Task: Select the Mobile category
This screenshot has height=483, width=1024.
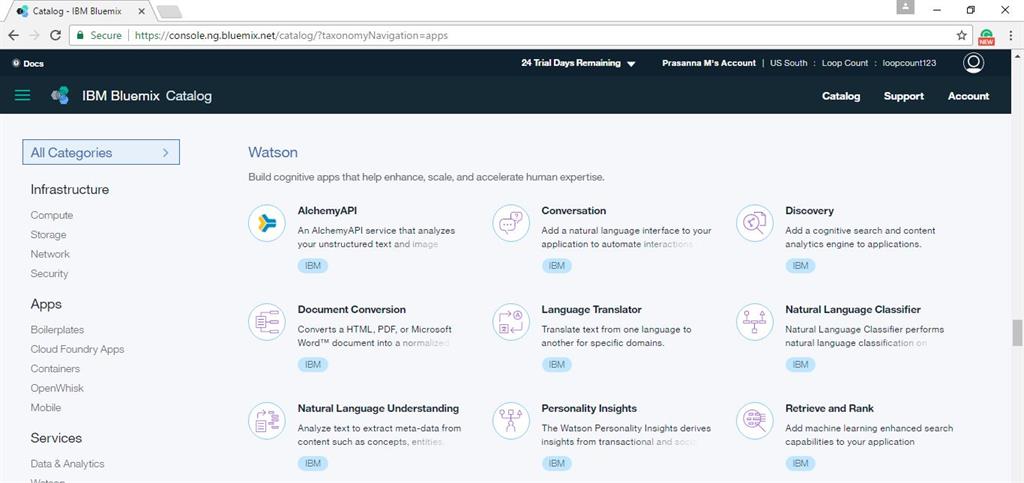Action: point(46,407)
